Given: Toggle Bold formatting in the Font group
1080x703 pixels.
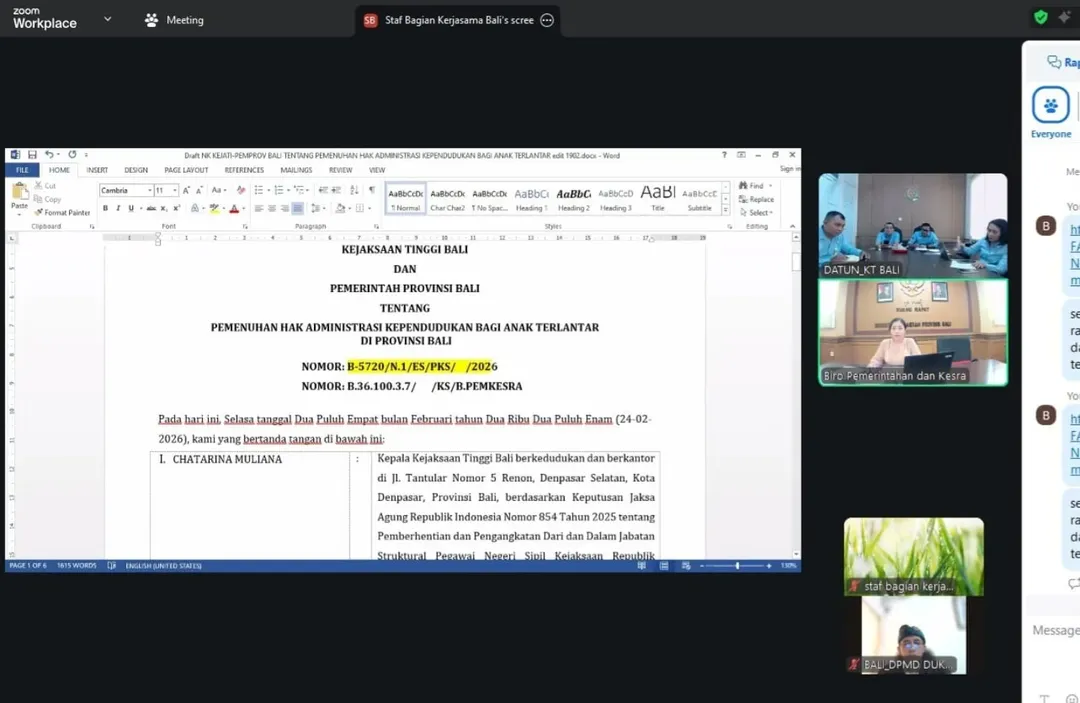Looking at the screenshot, I should tap(105, 208).
